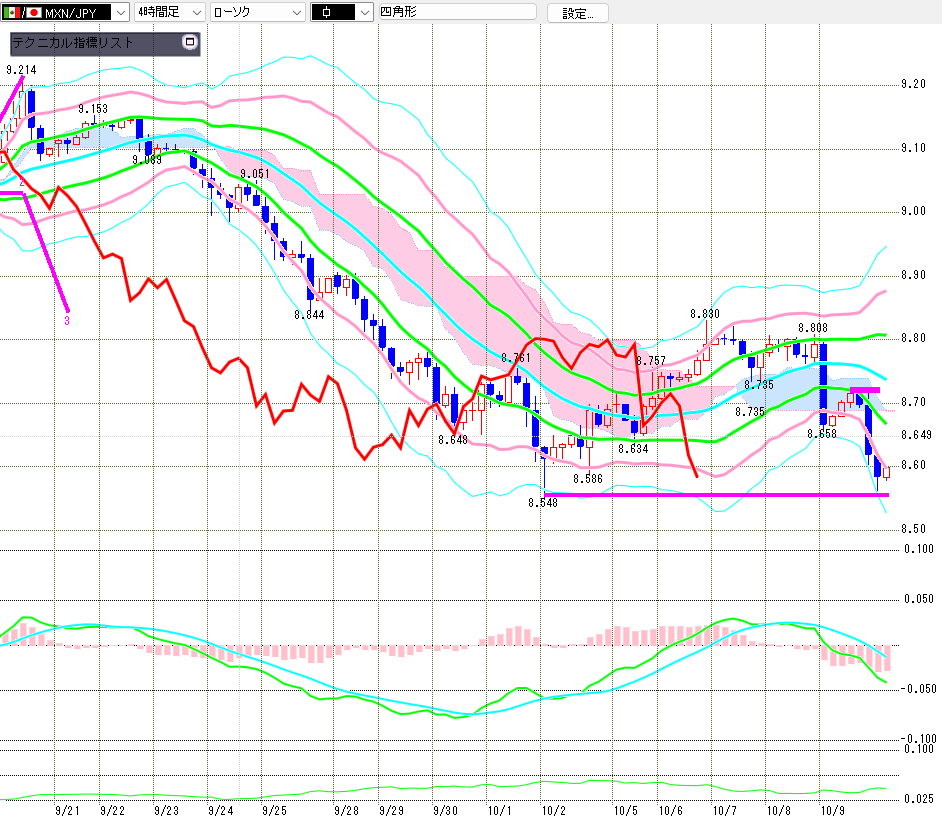Click the 8.50 price axis value
Screen dimensions: 942x818
913,529
